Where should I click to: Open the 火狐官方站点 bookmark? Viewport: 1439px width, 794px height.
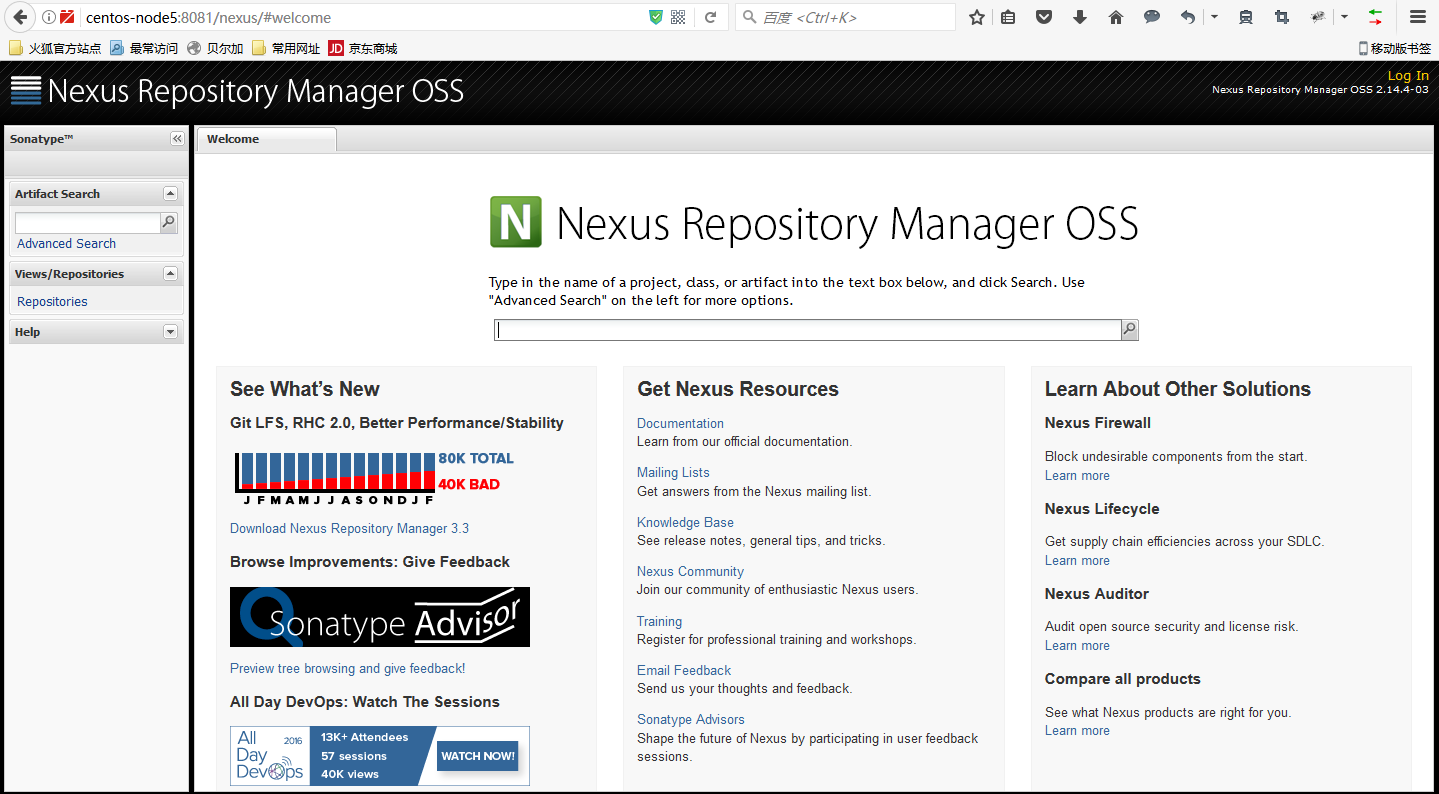tap(56, 48)
